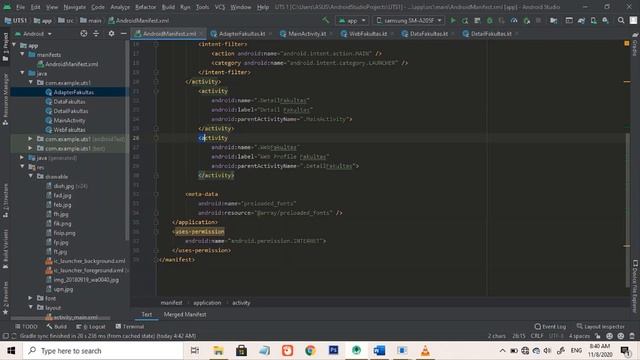
Task: Open the Terminal tool window
Action: click(130, 327)
